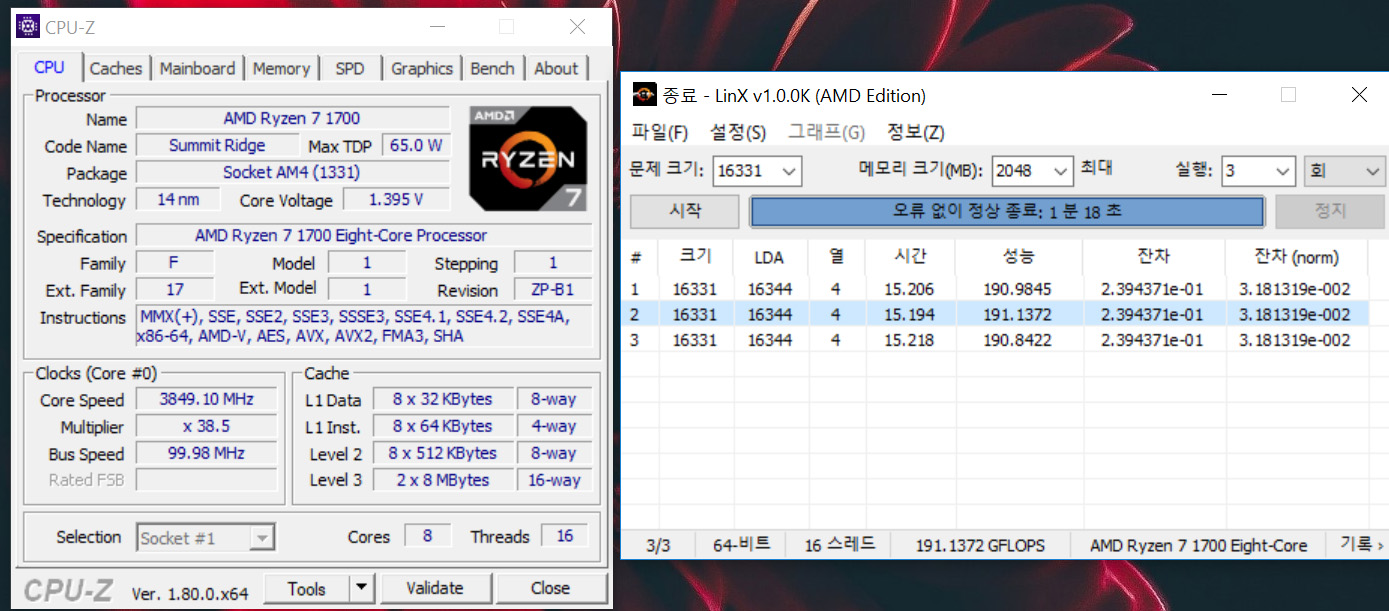Show the About tab in CPU-Z
This screenshot has height=611, width=1389.
[x=556, y=68]
